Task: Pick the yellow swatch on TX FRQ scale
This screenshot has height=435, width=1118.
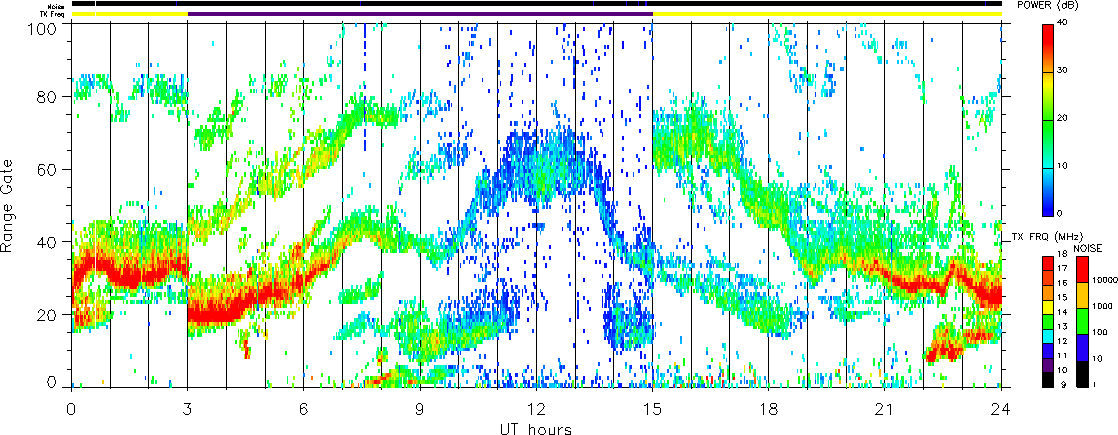Action: tap(1048, 307)
